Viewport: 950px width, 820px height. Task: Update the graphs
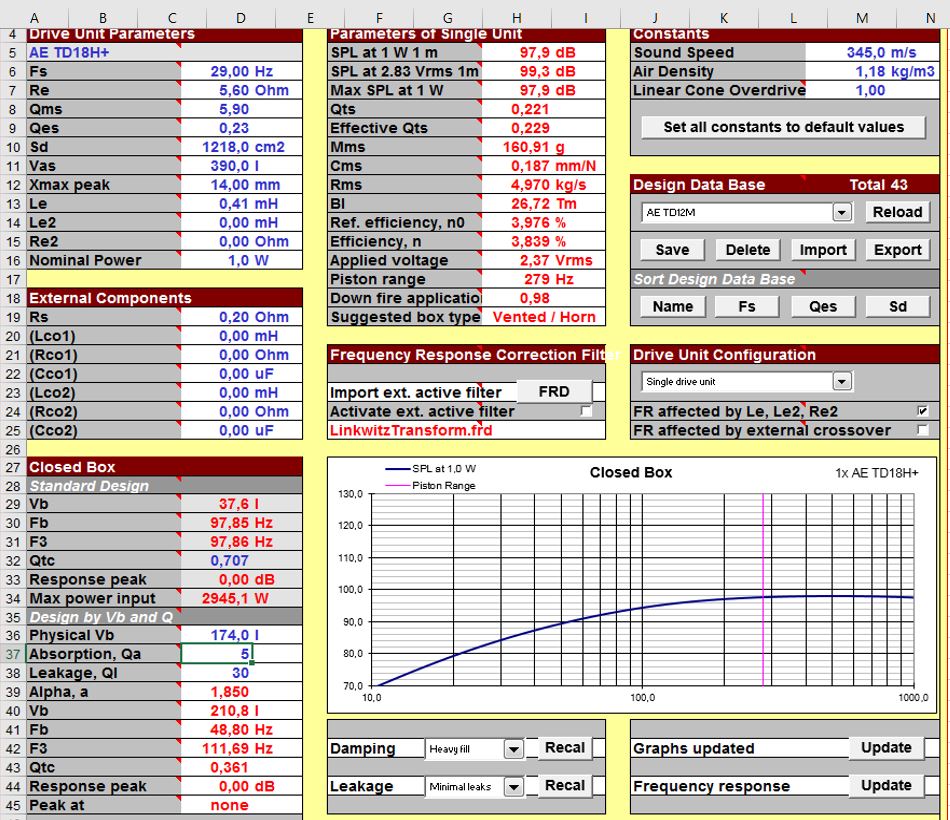888,747
